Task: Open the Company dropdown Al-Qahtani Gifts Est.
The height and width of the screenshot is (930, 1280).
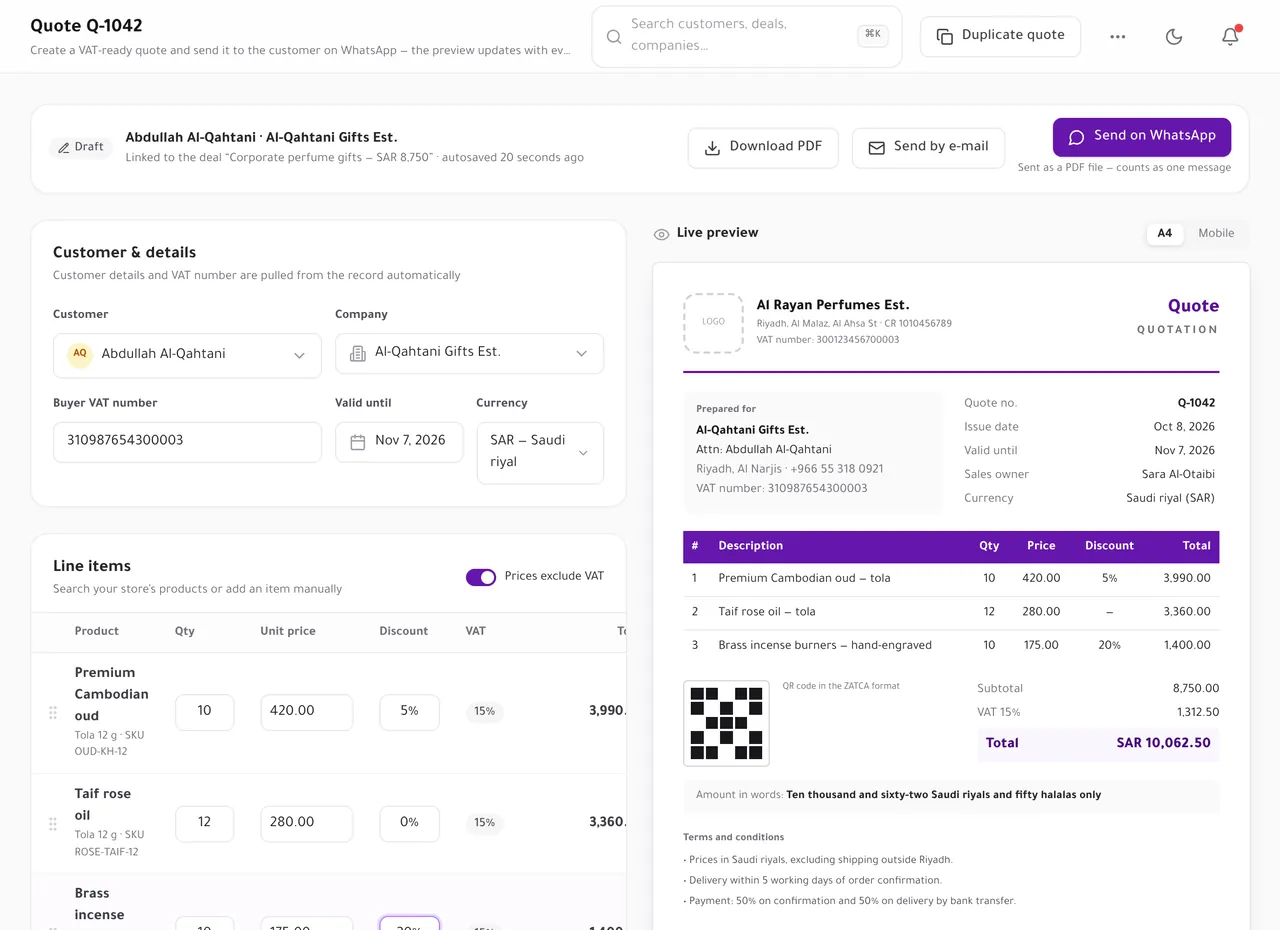Action: [x=469, y=353]
